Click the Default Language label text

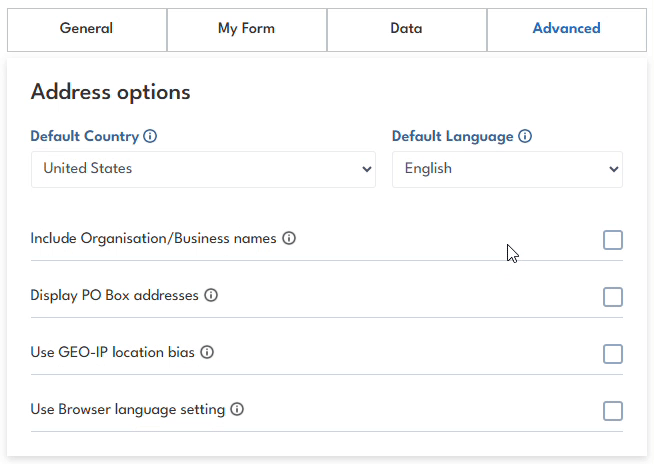coord(452,136)
